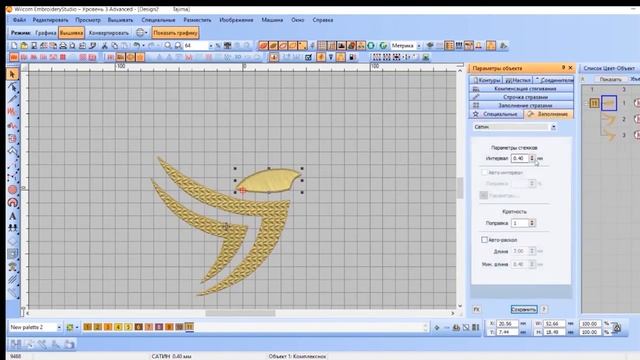This screenshot has width=640, height=360.
Task: Click the grid display icon in toolbar
Action: 322,46
